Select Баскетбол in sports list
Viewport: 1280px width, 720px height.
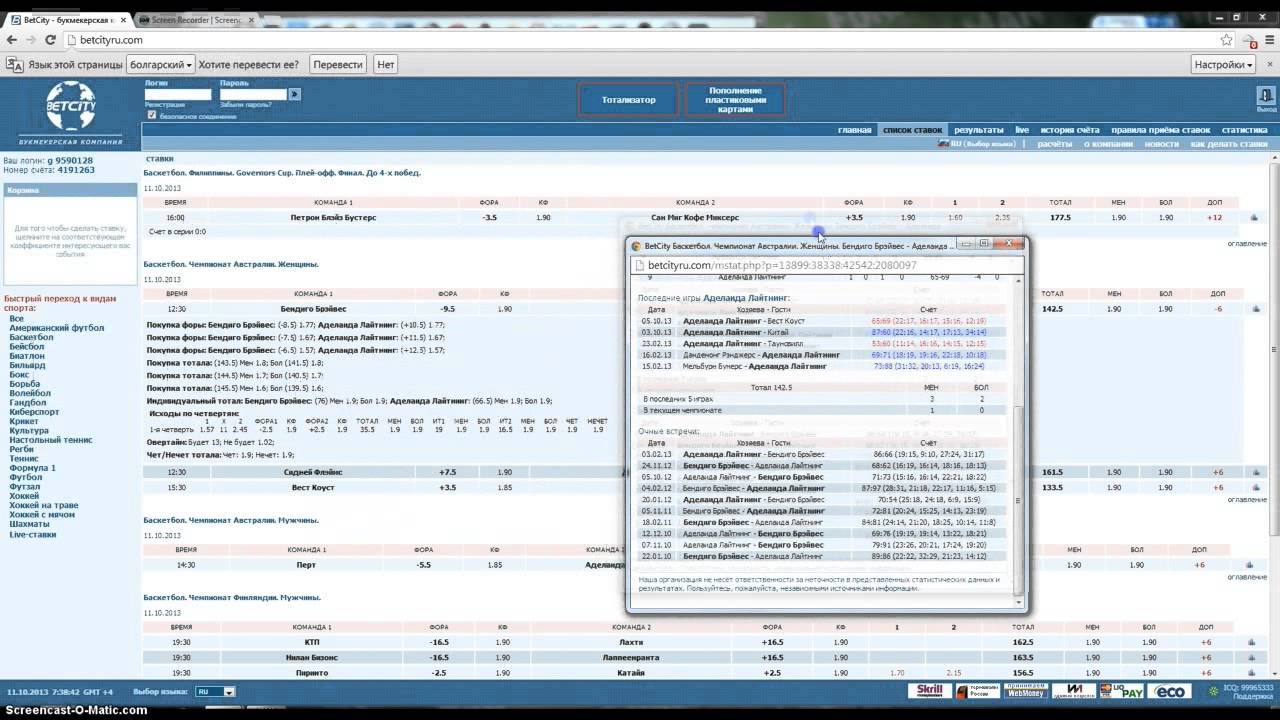(31, 337)
